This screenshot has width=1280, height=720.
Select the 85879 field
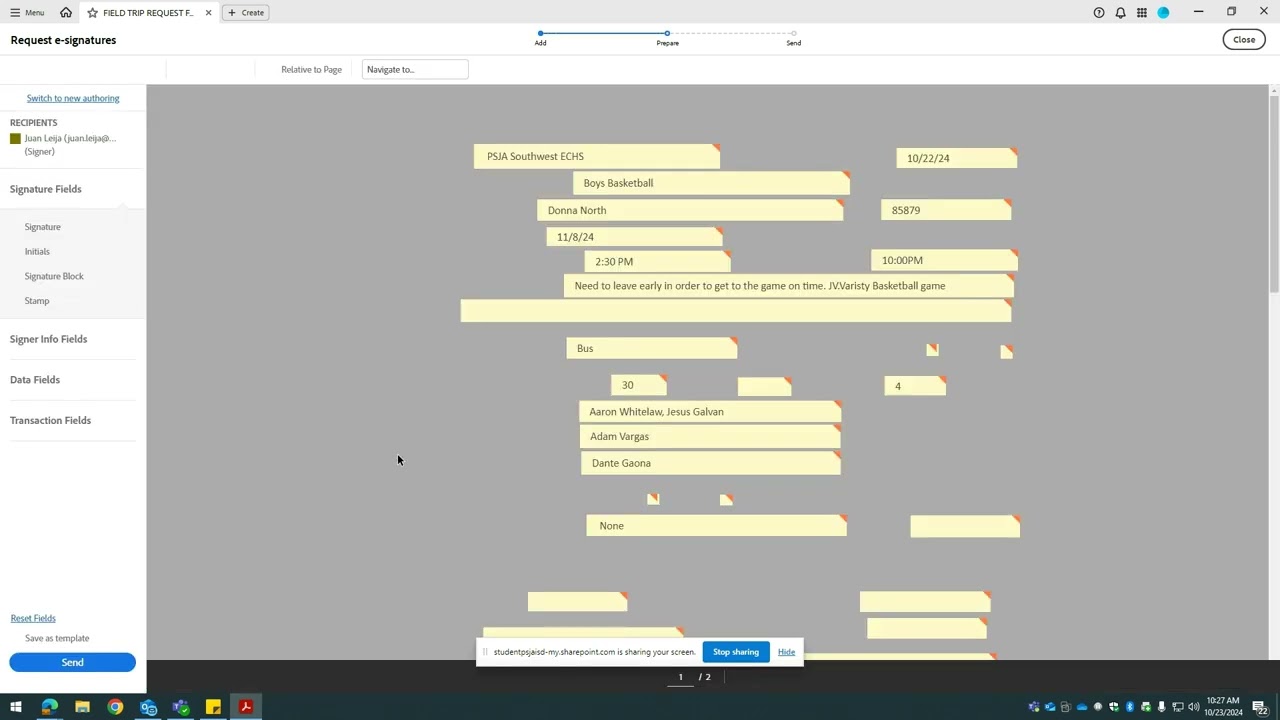946,210
